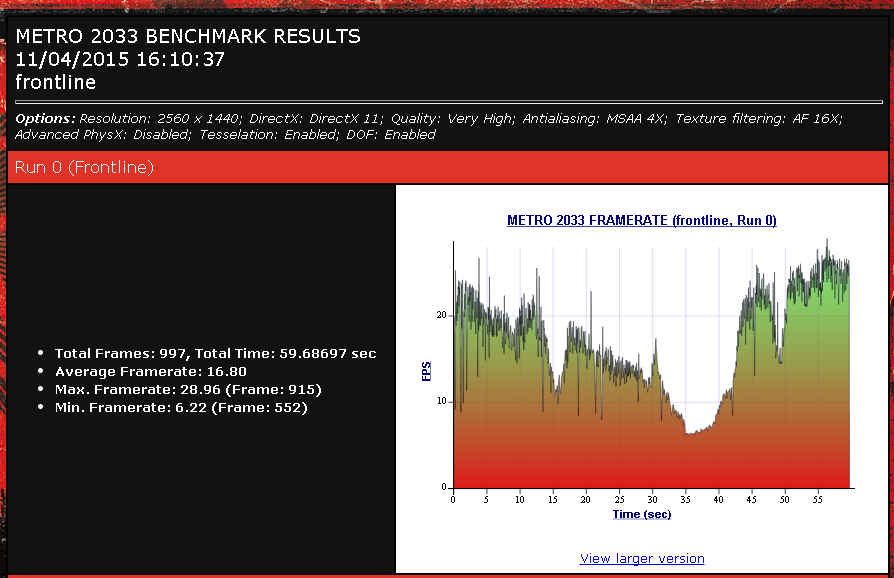Click the Antialiasing MSAA 4X option text
This screenshot has width=894, height=578.
pos(595,119)
